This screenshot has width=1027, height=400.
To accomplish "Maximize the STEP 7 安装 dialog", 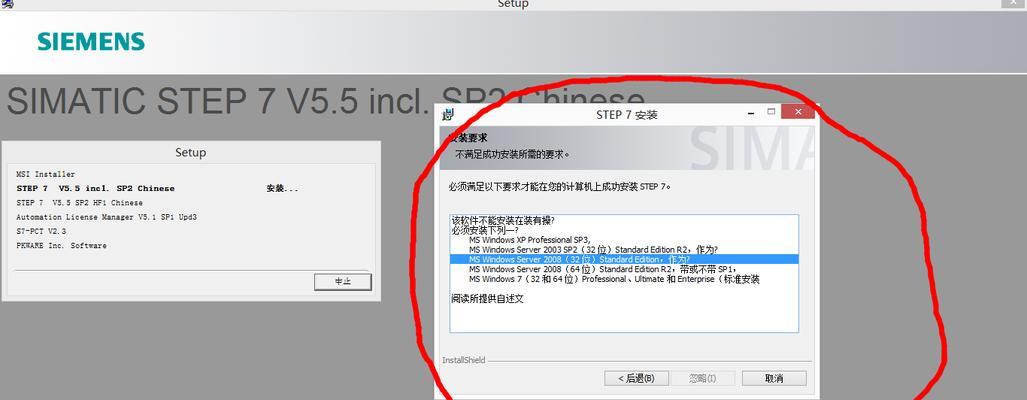I will pos(771,112).
